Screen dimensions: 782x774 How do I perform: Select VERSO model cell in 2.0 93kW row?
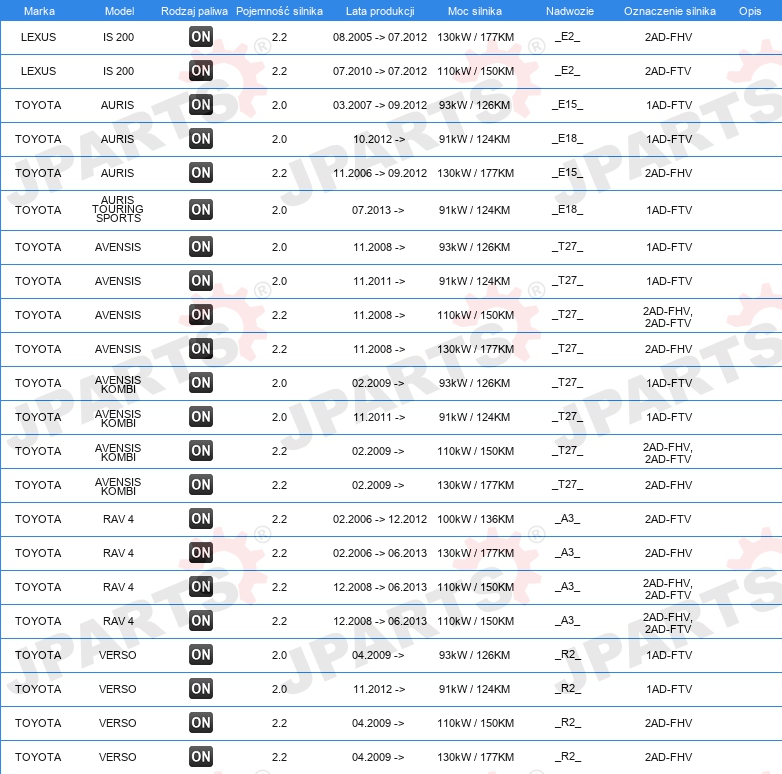118,655
